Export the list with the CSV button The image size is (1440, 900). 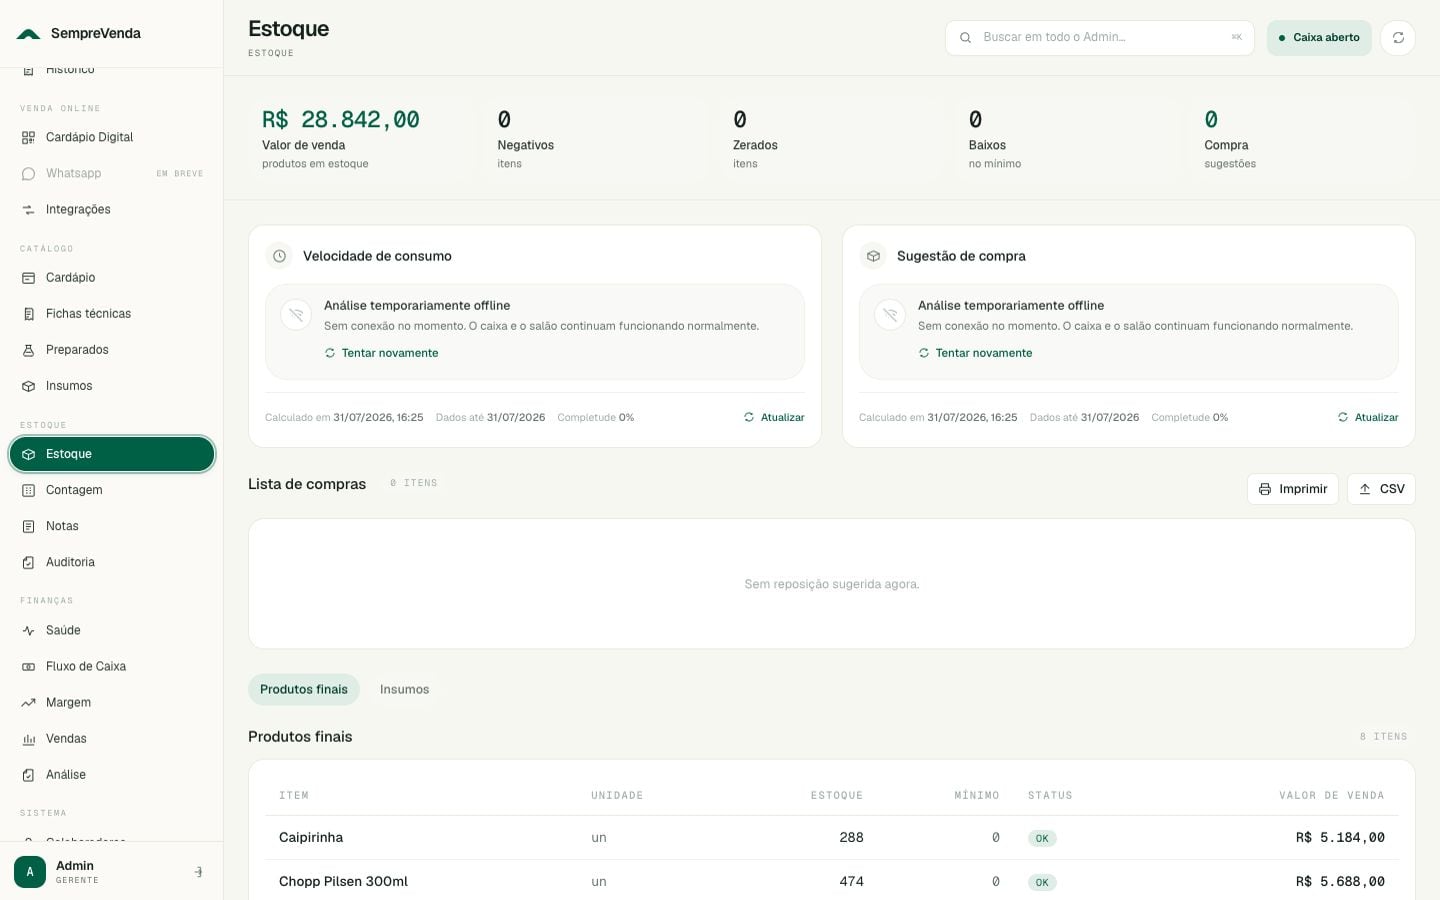click(x=1381, y=489)
